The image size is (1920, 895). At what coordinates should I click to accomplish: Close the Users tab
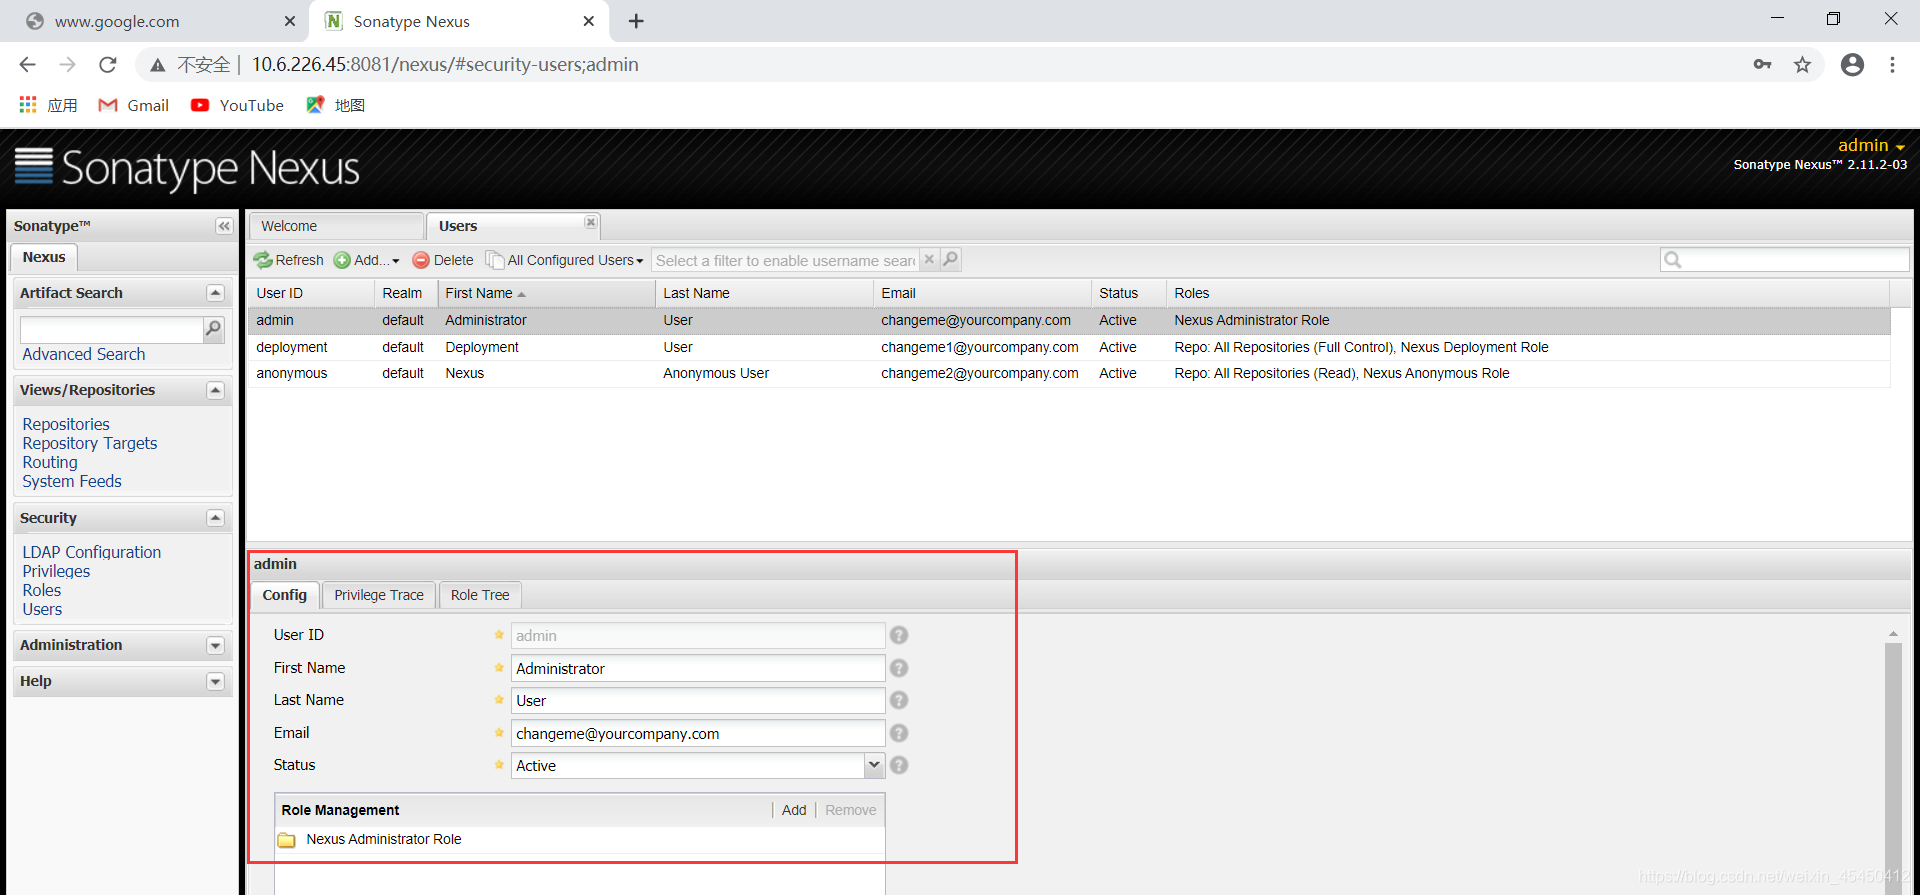591,222
